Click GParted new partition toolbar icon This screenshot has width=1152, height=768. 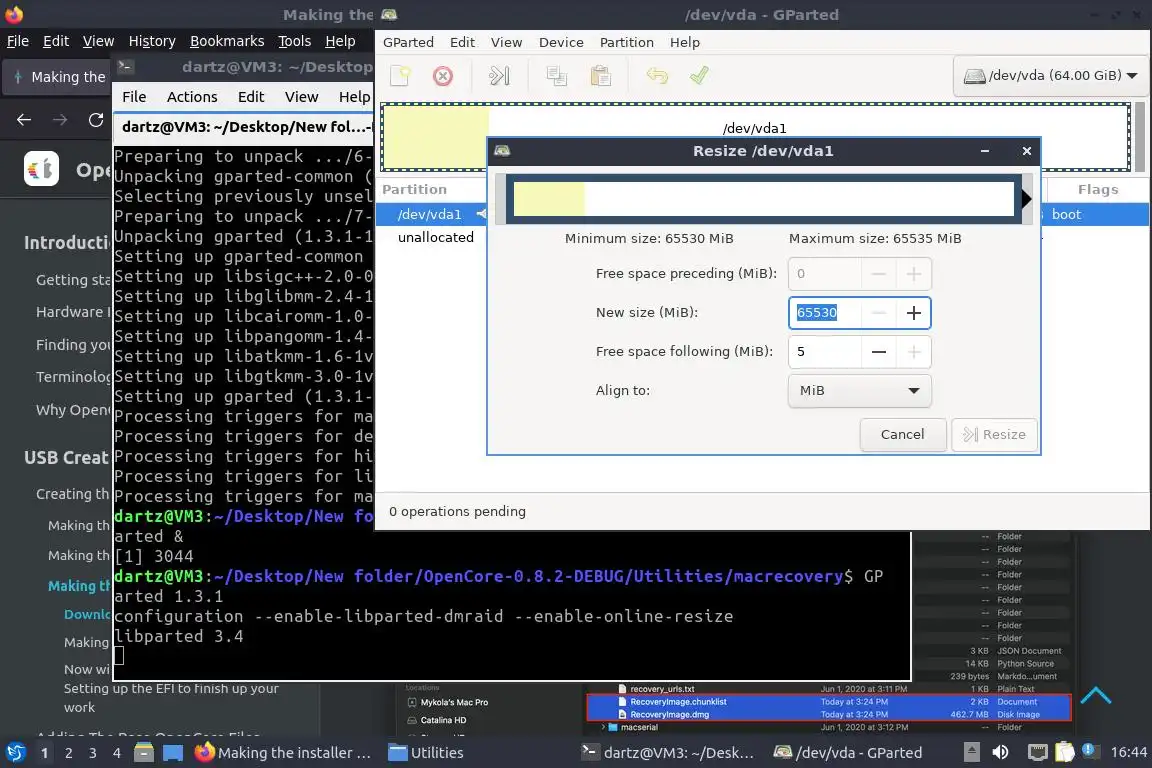(x=400, y=76)
